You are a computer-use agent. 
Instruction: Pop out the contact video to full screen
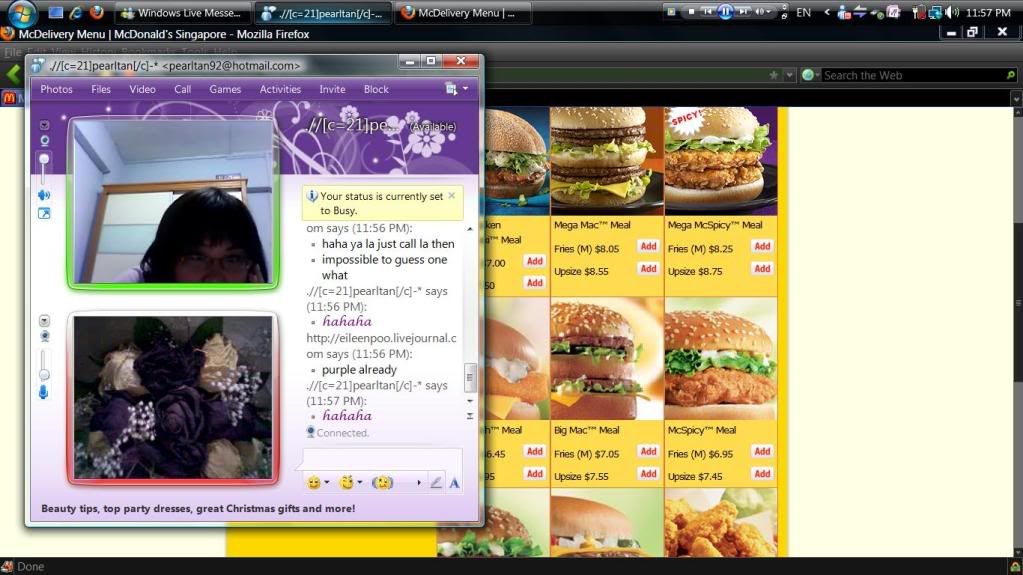tap(44, 213)
